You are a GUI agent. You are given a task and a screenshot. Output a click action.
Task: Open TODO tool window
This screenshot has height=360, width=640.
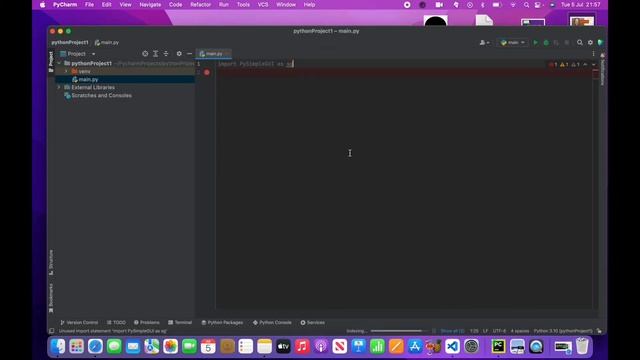[116, 322]
